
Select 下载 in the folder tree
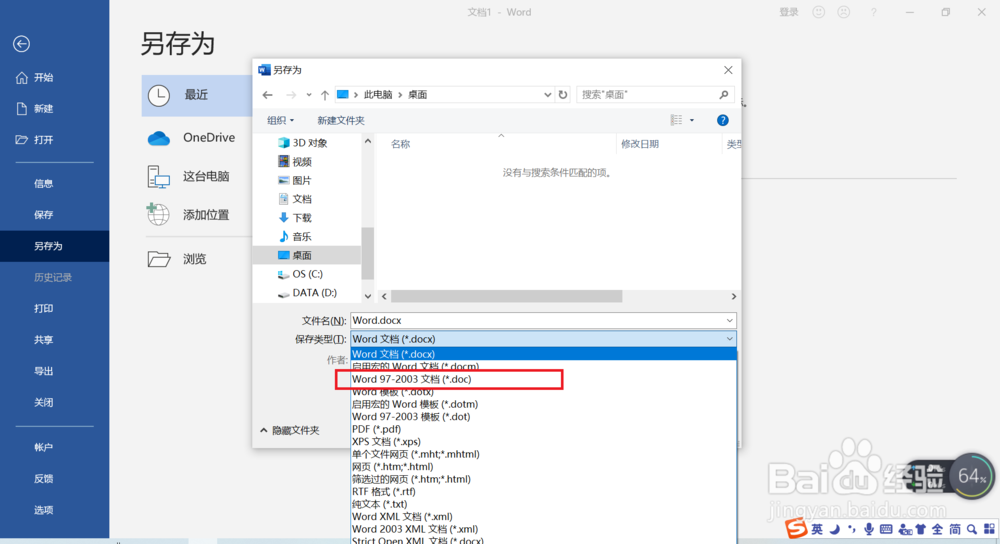click(295, 218)
